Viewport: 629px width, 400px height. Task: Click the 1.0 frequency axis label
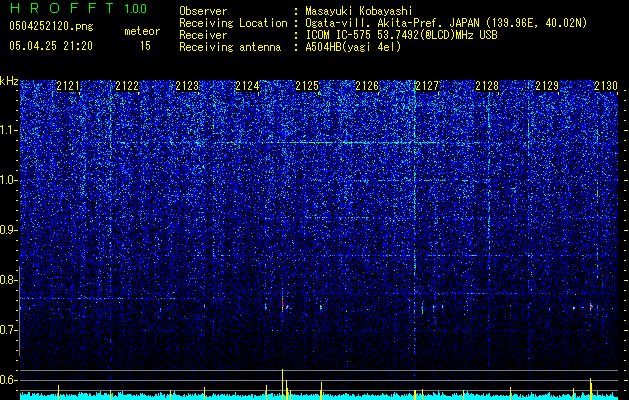pos(9,180)
